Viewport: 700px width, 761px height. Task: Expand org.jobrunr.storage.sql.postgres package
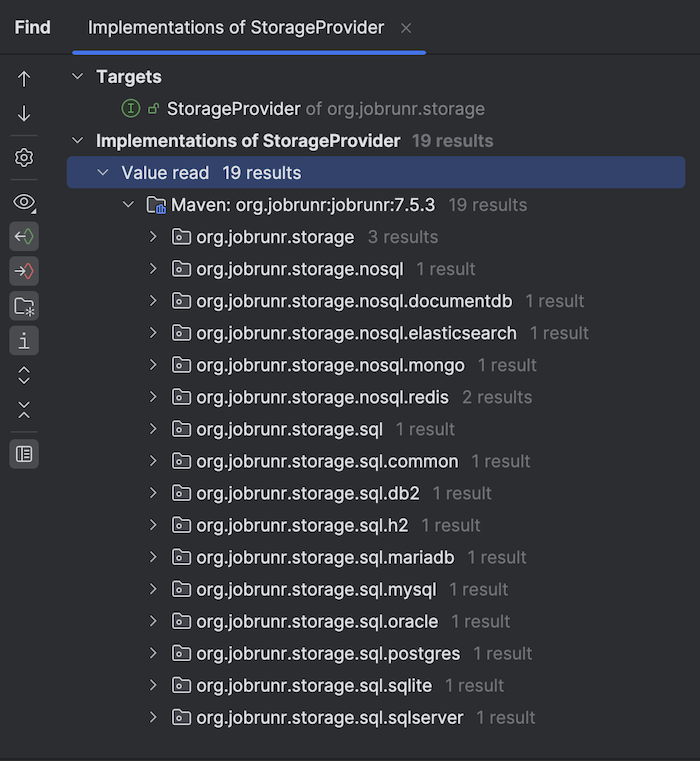pos(153,653)
